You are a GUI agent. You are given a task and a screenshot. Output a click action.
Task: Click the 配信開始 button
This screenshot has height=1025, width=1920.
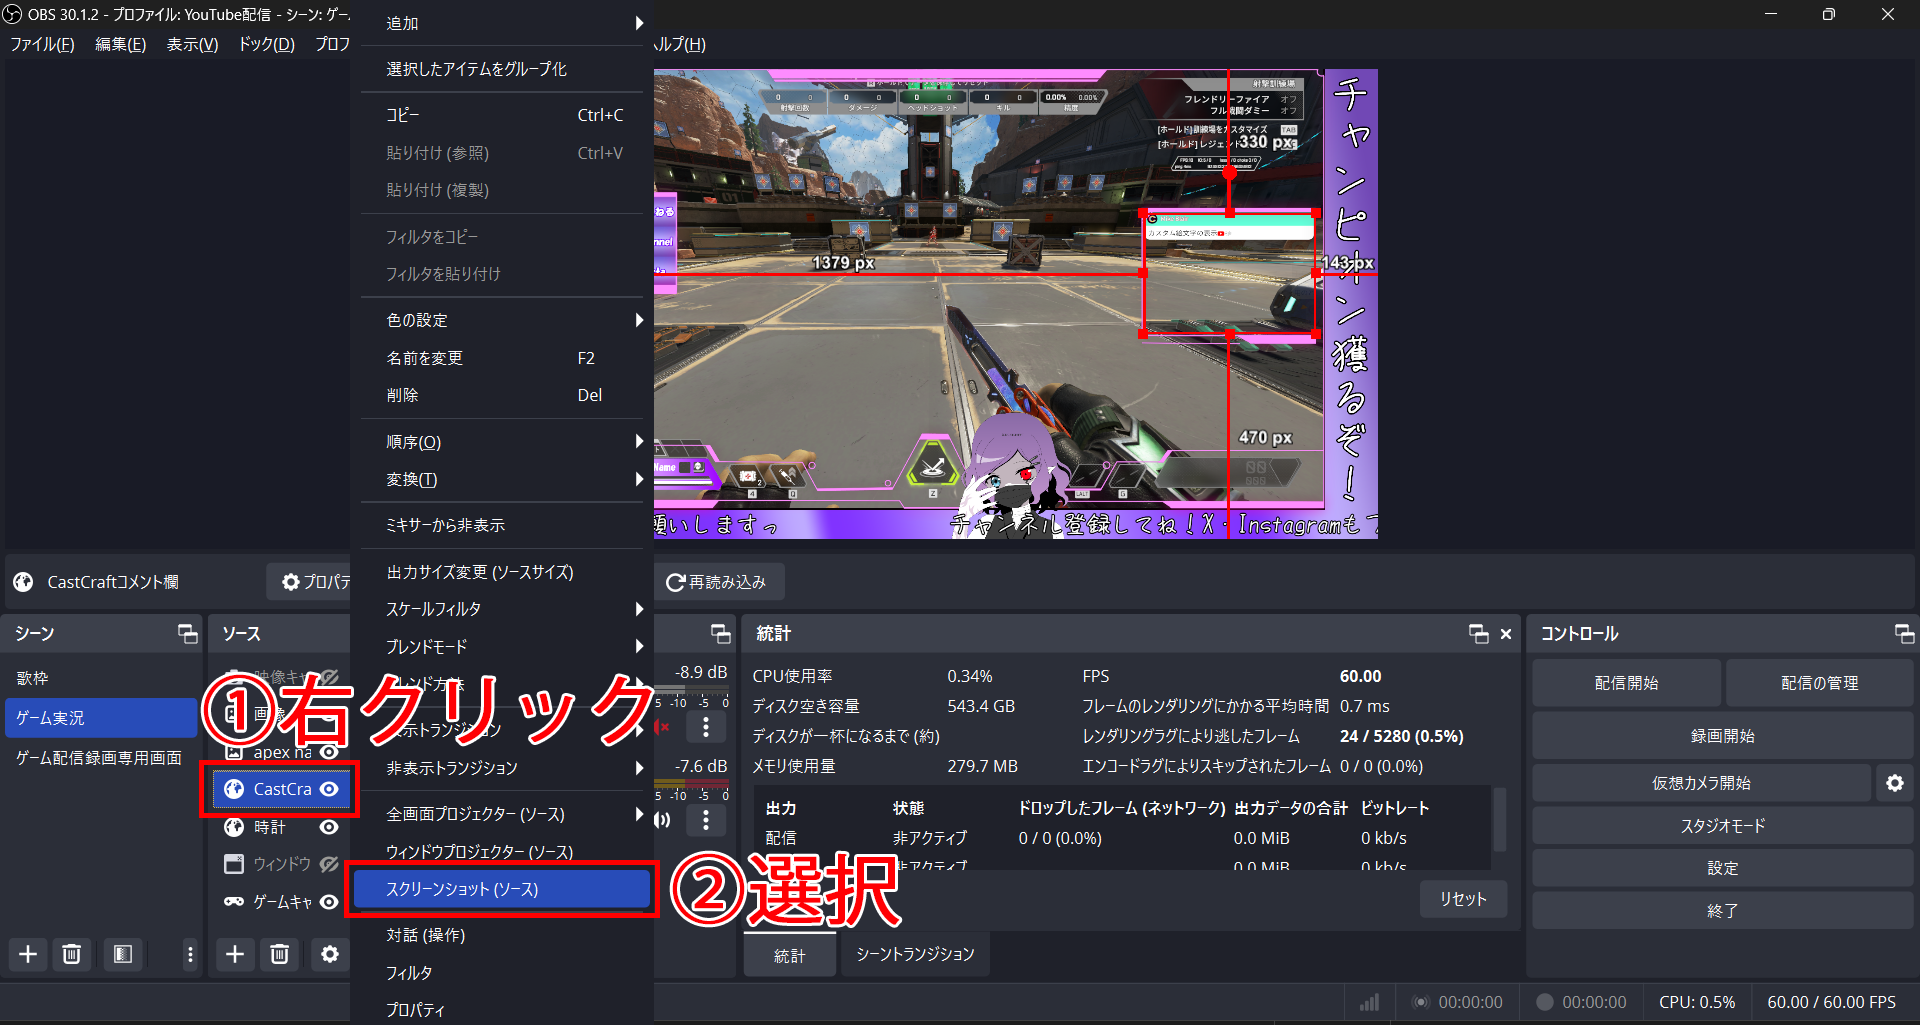point(1626,683)
